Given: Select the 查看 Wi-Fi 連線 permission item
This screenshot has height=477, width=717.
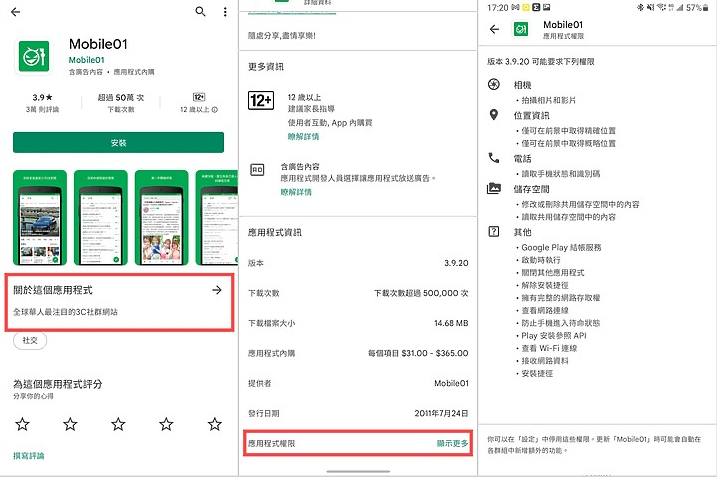Looking at the screenshot, I should click(549, 348).
